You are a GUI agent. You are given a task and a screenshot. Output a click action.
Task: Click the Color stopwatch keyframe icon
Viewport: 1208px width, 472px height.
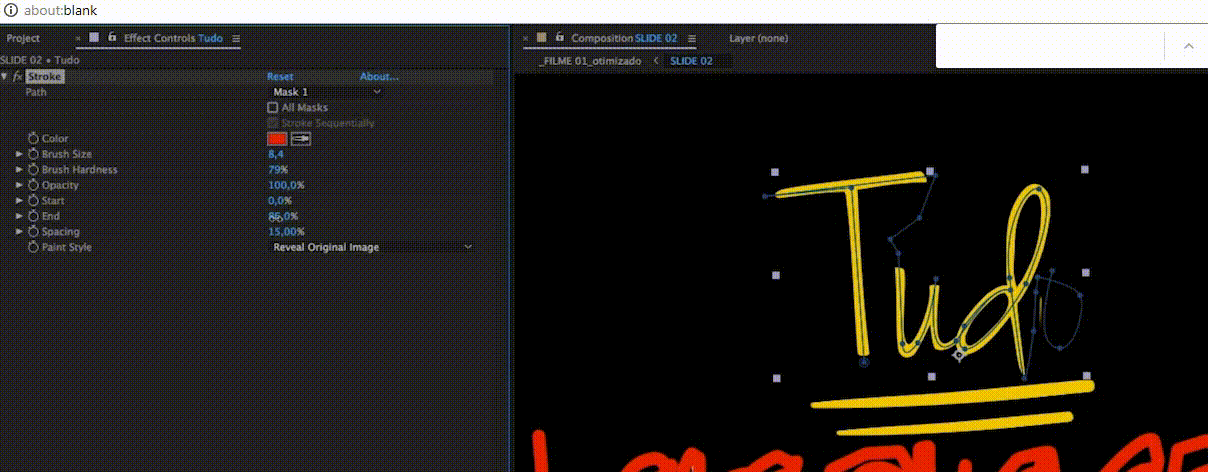[x=33, y=139]
